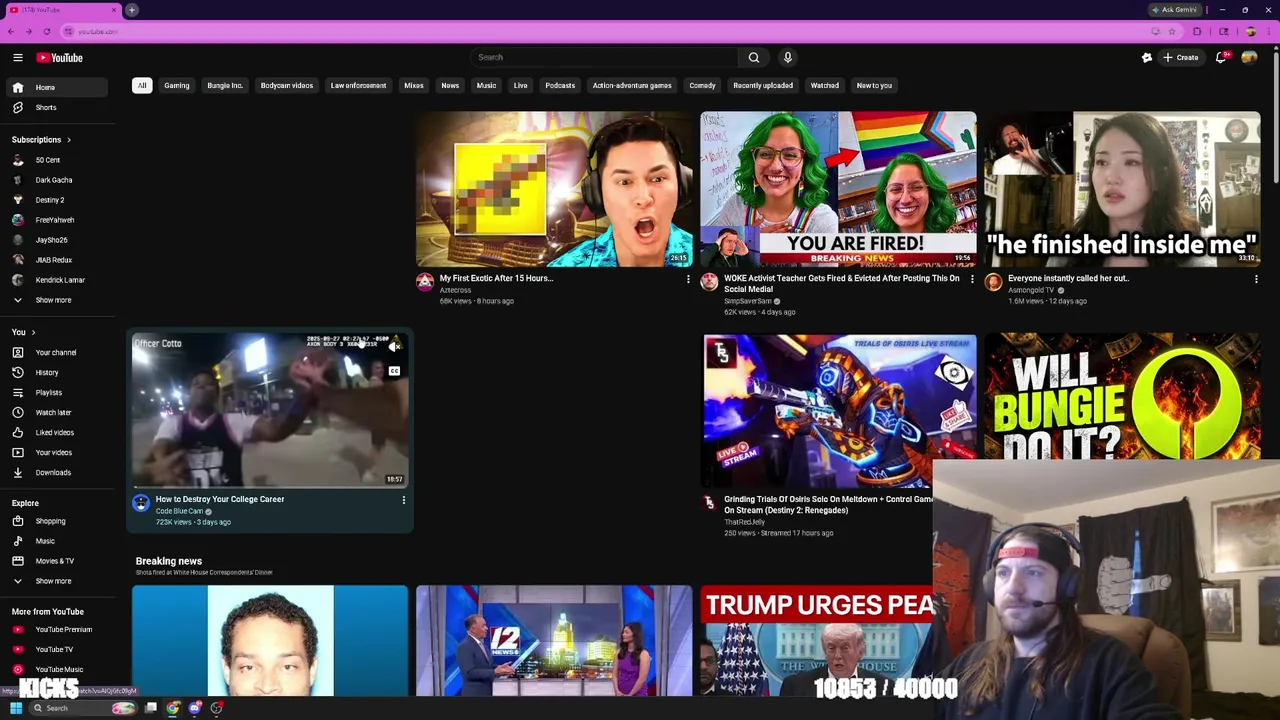Go to Shorts in the sidebar
The width and height of the screenshot is (1280, 720).
(x=58, y=107)
